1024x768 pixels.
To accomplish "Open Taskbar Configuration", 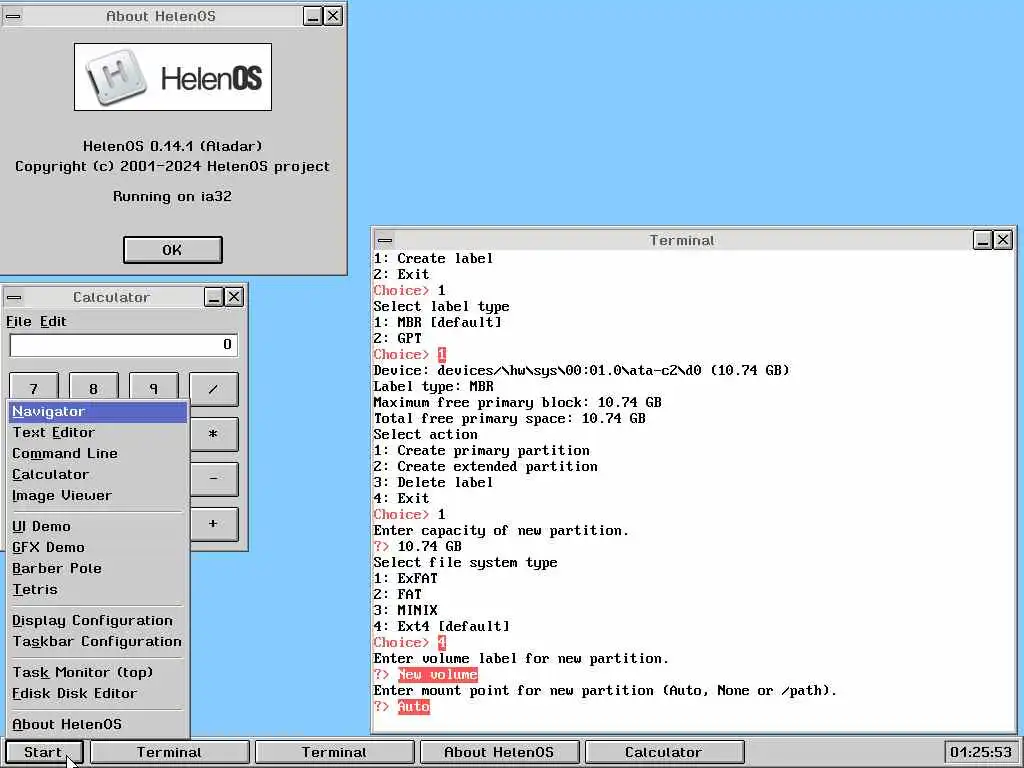I will [98, 641].
